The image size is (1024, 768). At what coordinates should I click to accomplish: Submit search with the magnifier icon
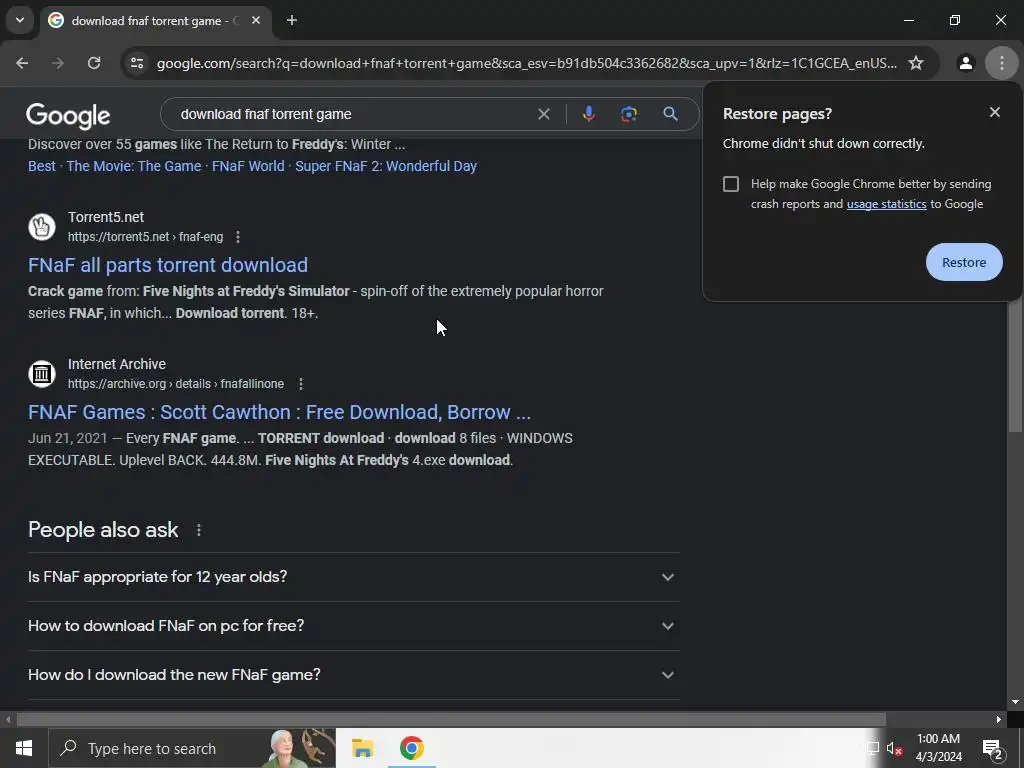coord(670,114)
